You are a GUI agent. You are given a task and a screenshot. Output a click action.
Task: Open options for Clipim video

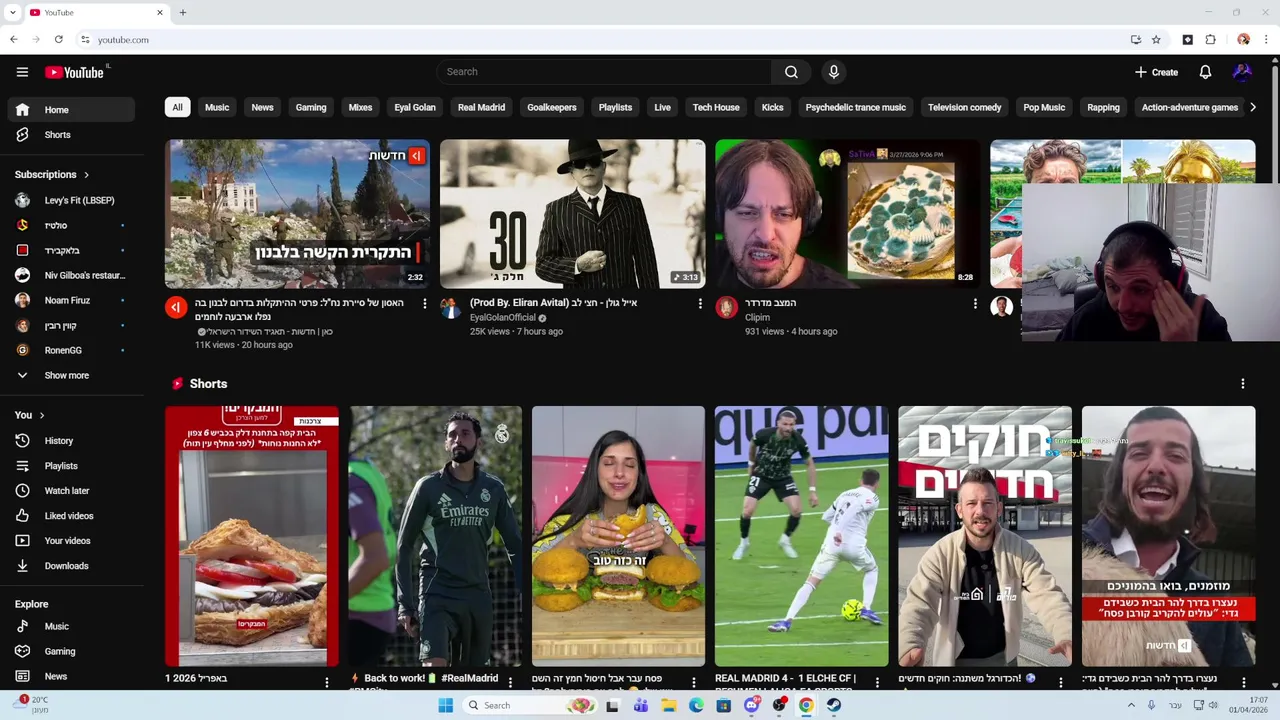click(975, 303)
